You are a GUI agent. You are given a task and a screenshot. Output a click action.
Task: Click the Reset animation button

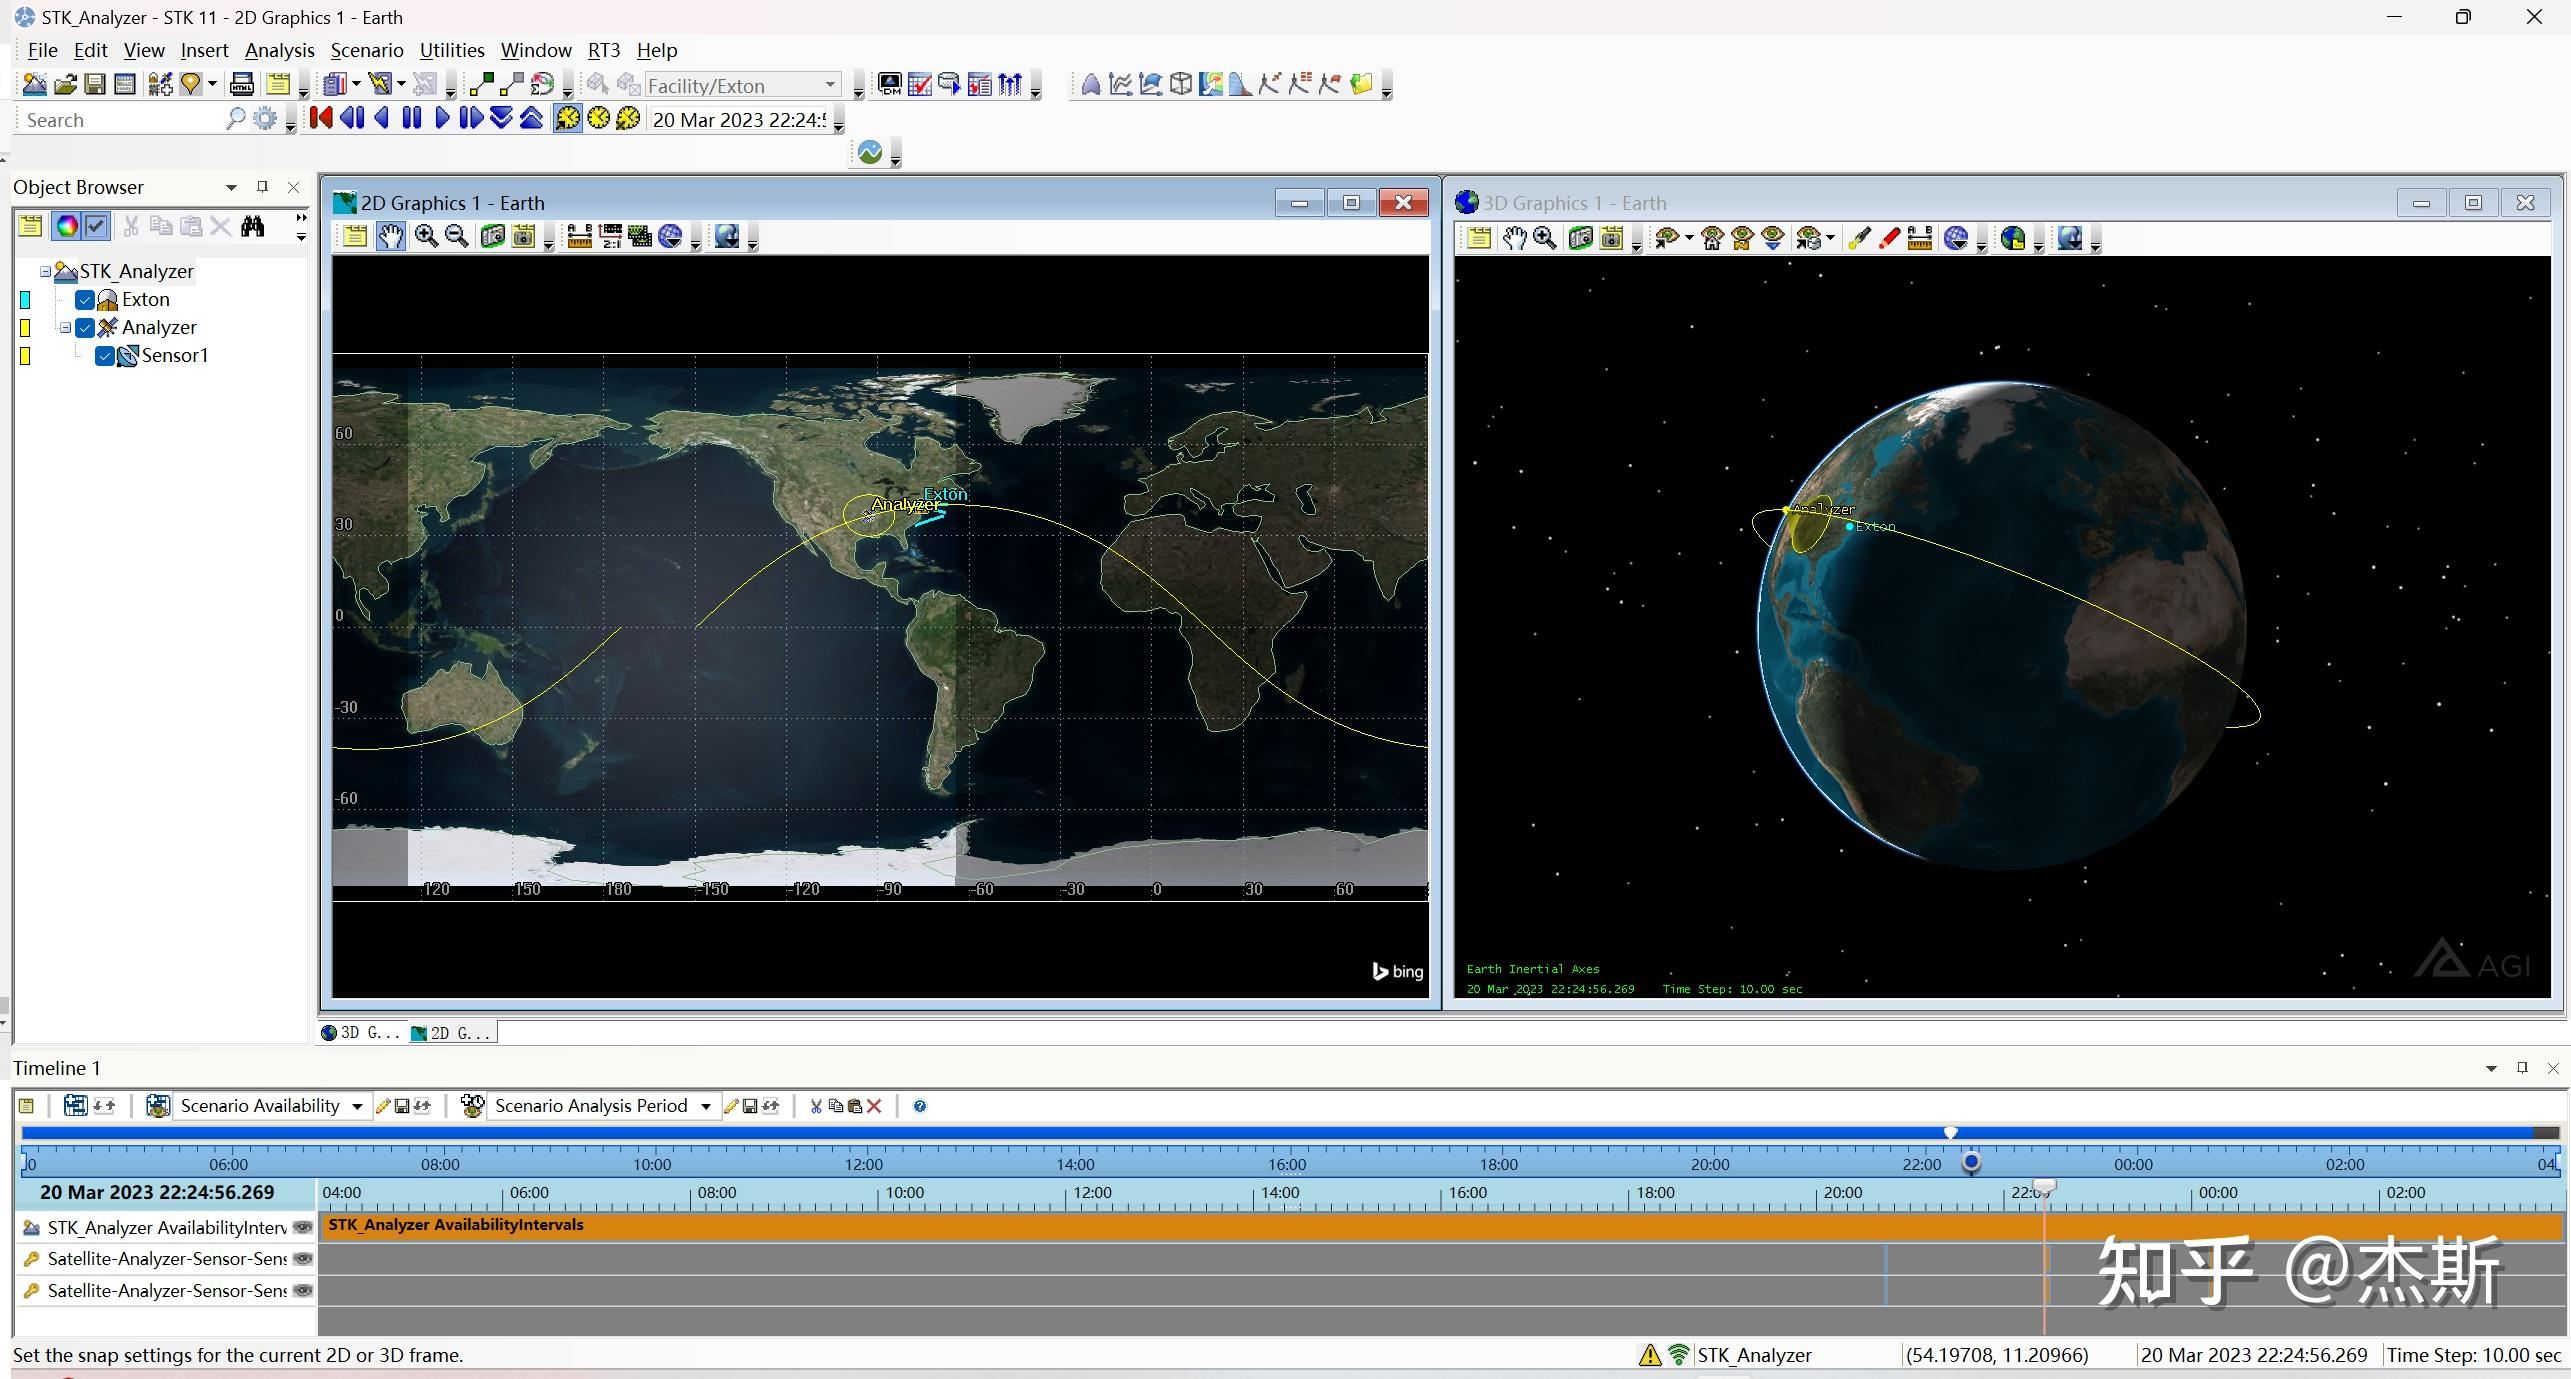coord(321,118)
